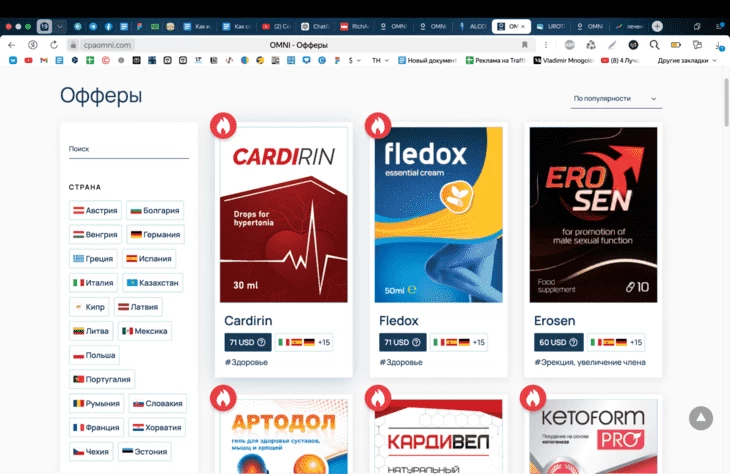Switch to the (2) YouTube tab
730x474 pixels.
coord(277,27)
